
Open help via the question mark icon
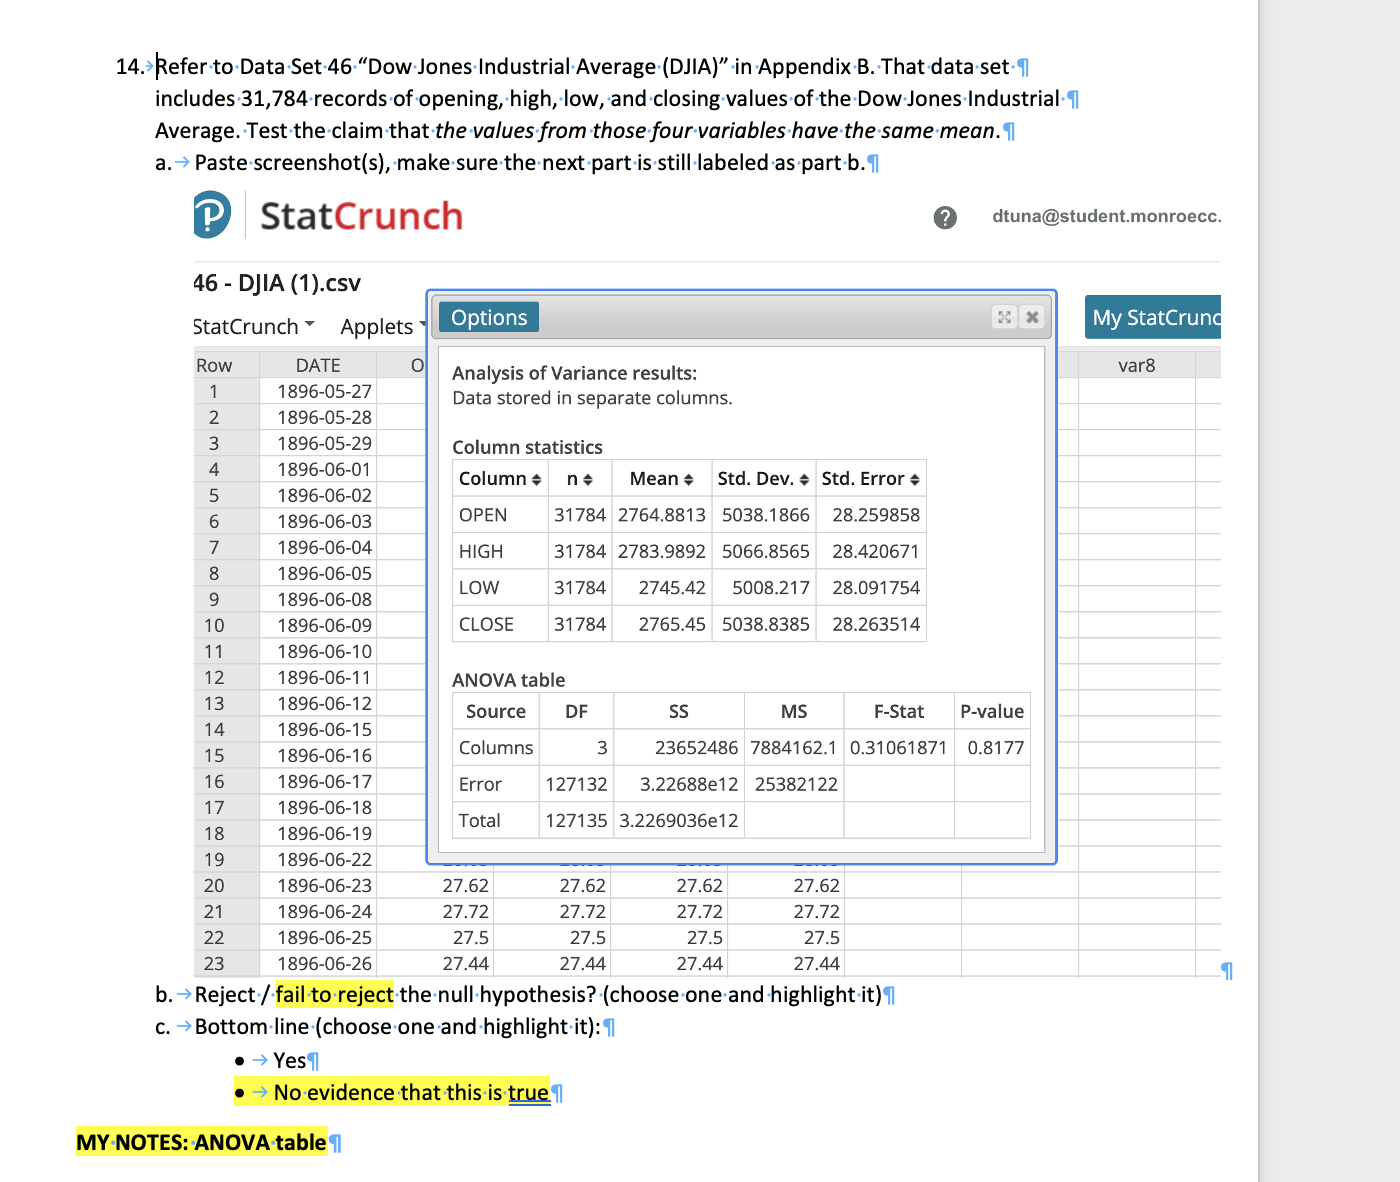(x=944, y=217)
